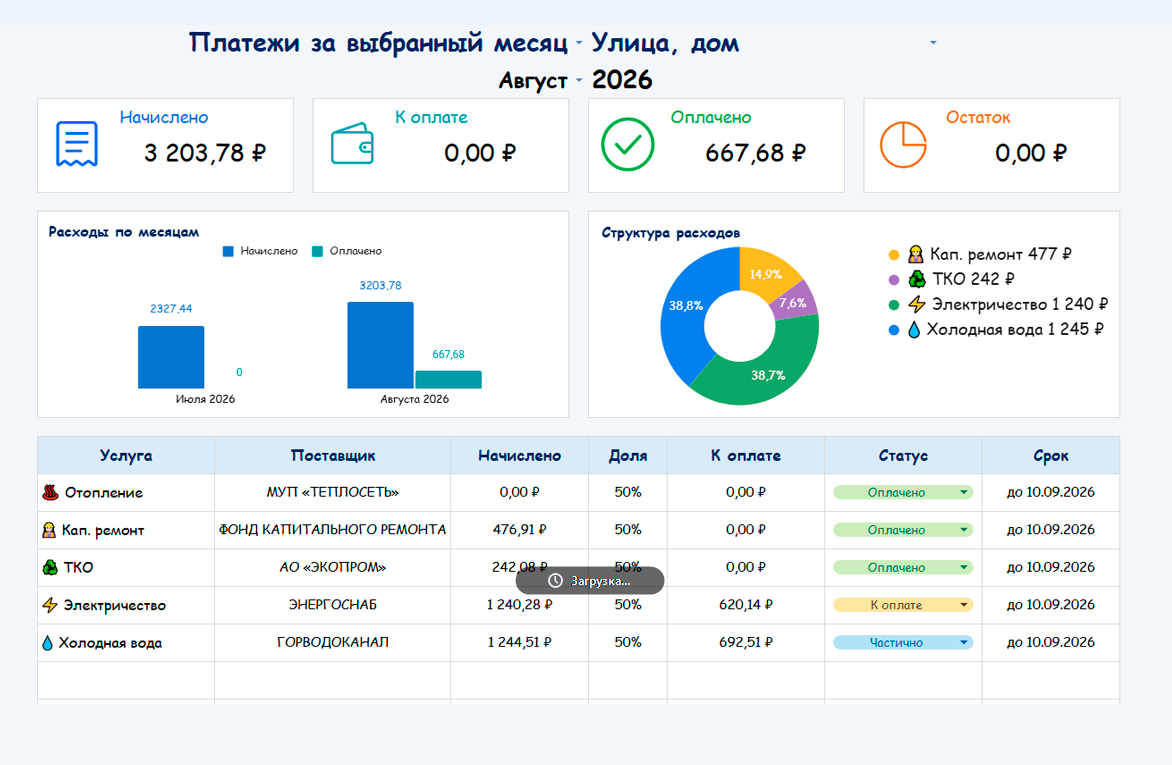Click the July 2026 blue Начислено bar
The image size is (1172, 765).
coord(171,357)
